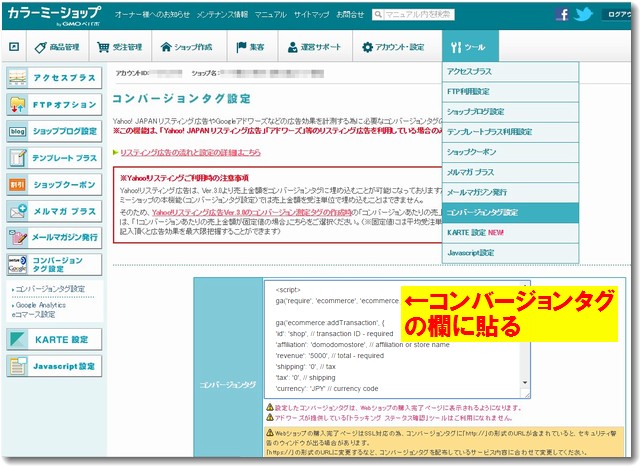Open サイトマップ header link

coord(311,15)
